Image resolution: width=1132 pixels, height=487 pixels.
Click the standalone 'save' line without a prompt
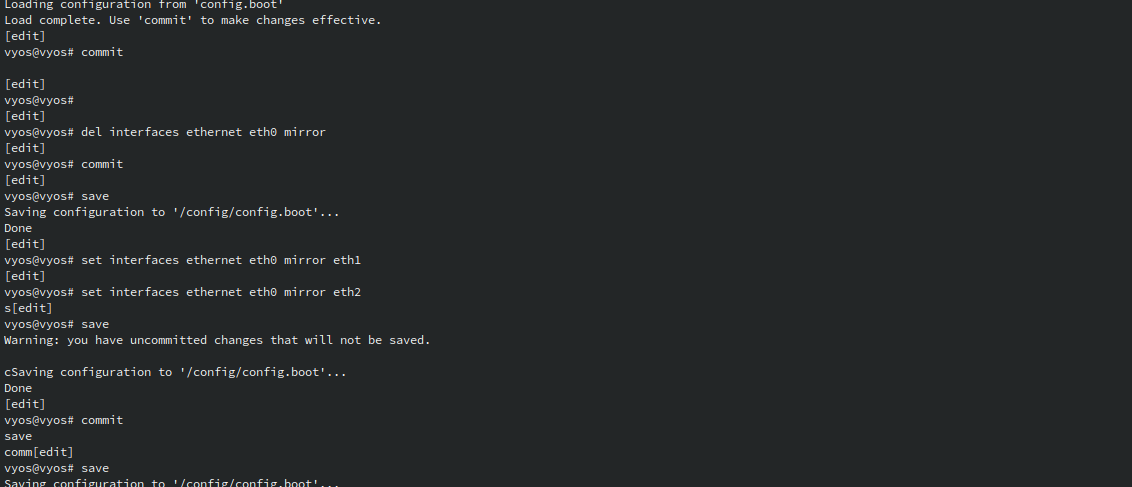point(18,436)
